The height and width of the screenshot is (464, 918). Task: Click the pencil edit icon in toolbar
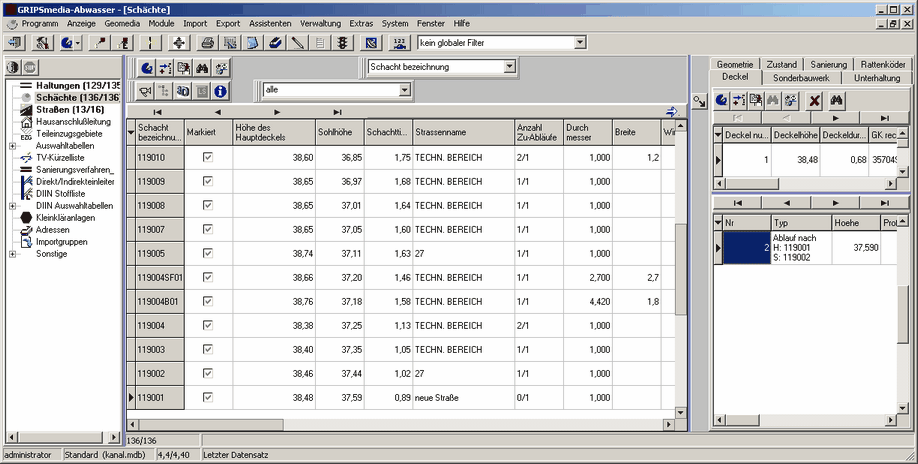(297, 43)
